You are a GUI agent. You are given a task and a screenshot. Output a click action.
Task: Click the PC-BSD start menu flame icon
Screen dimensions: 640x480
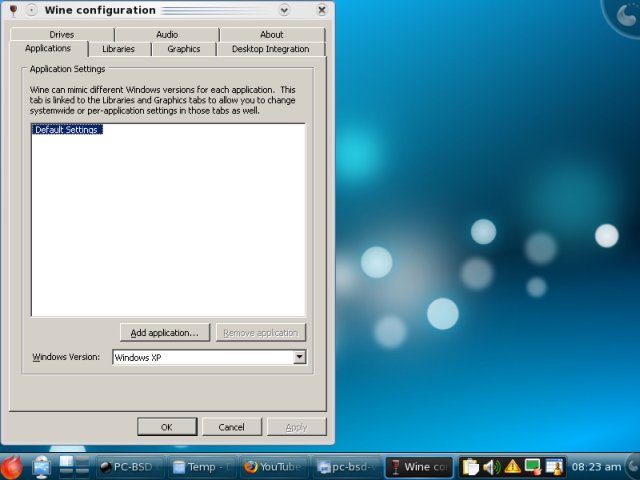click(11, 466)
